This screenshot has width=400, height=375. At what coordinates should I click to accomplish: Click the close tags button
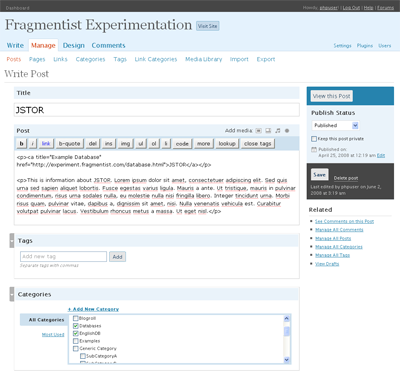tap(257, 144)
